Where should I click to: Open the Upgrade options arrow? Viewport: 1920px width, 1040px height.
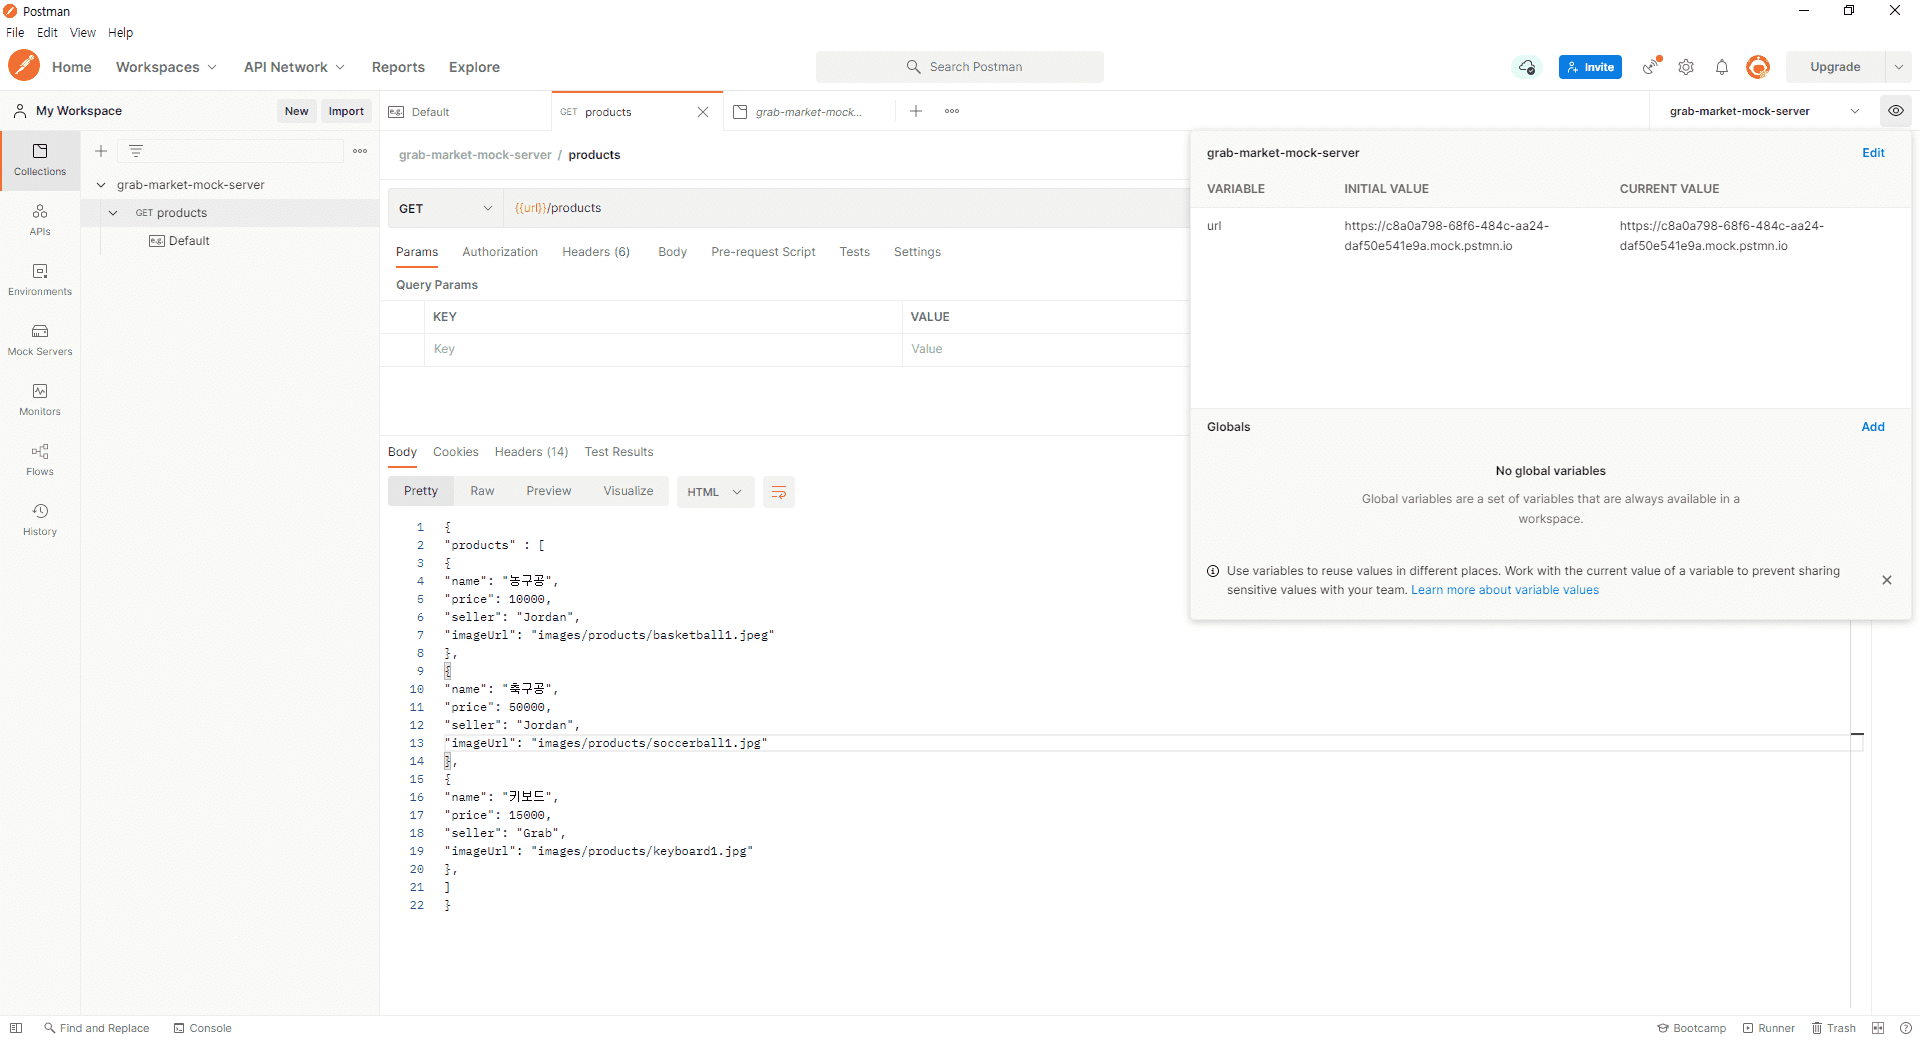click(1899, 67)
